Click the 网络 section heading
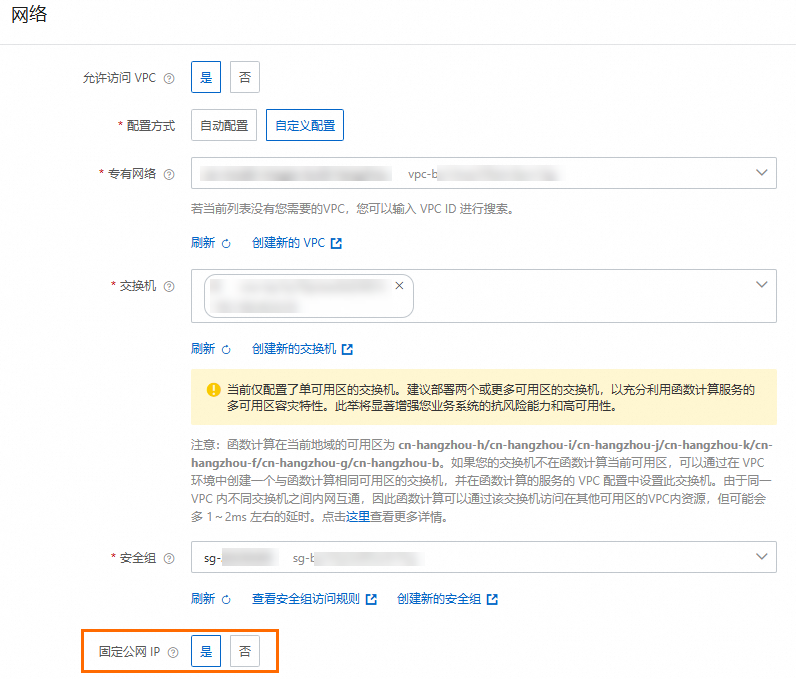Viewport: 796px width, 679px height. (29, 14)
